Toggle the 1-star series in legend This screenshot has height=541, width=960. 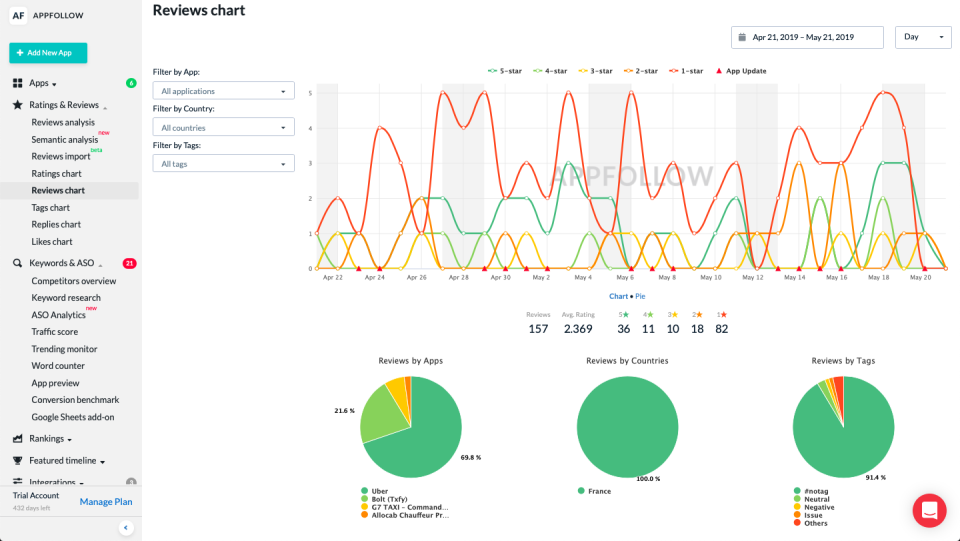686,71
